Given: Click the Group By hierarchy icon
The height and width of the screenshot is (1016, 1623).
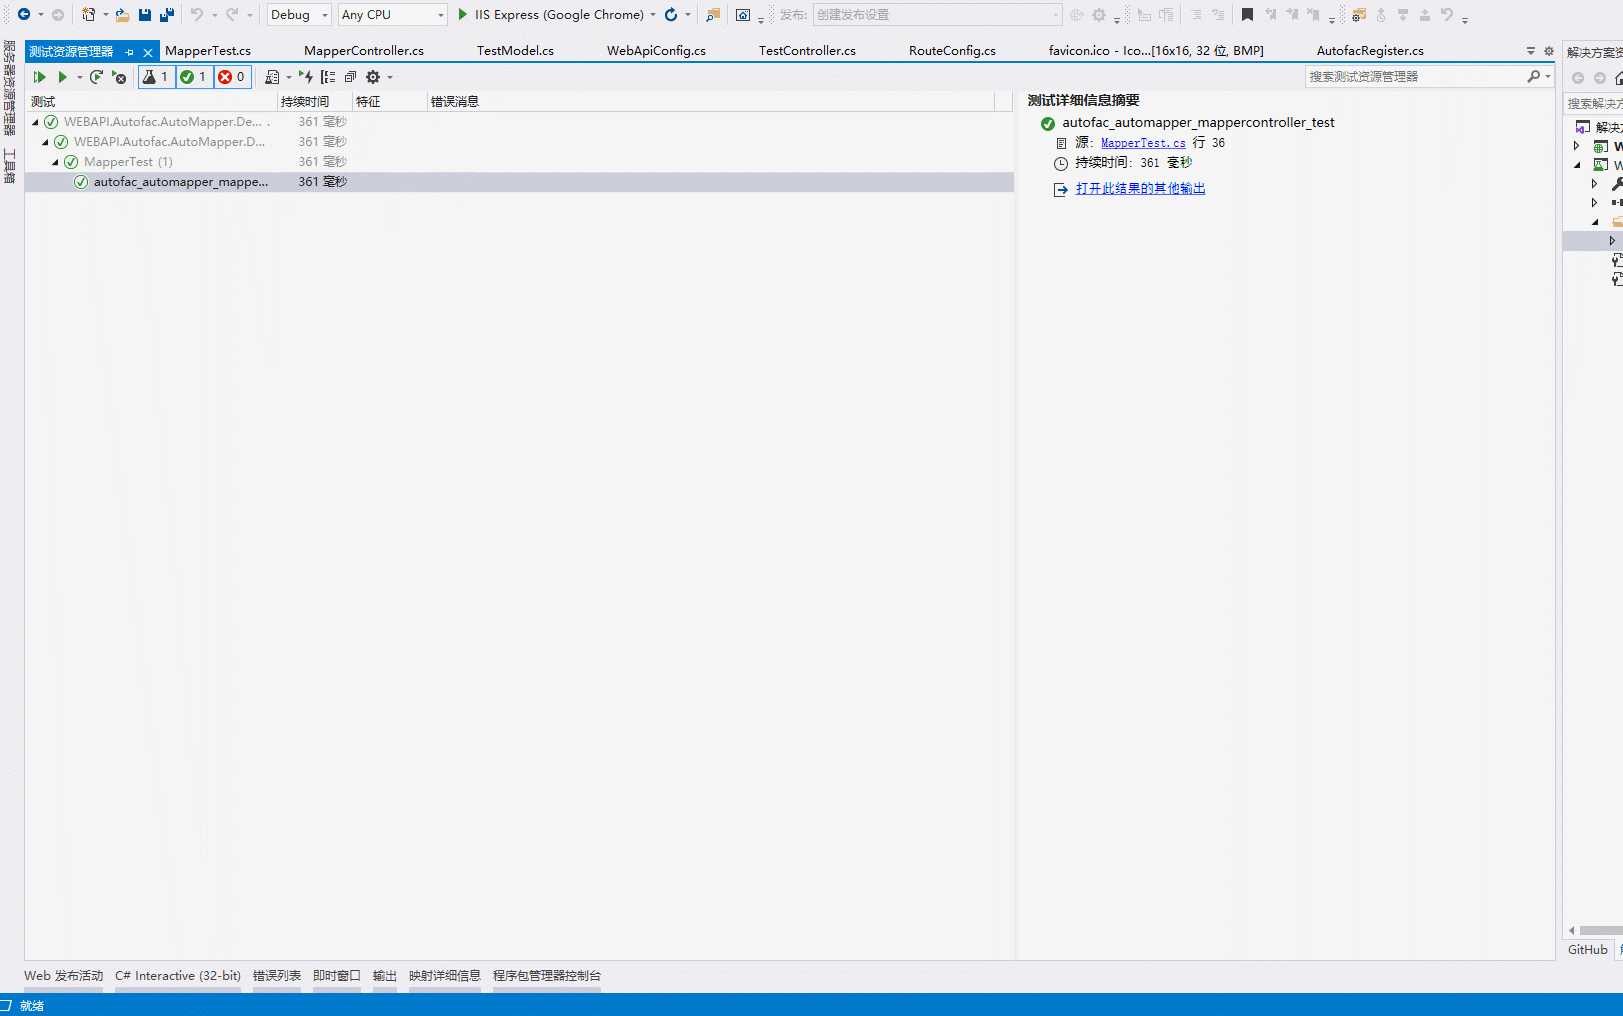Looking at the screenshot, I should tap(328, 77).
